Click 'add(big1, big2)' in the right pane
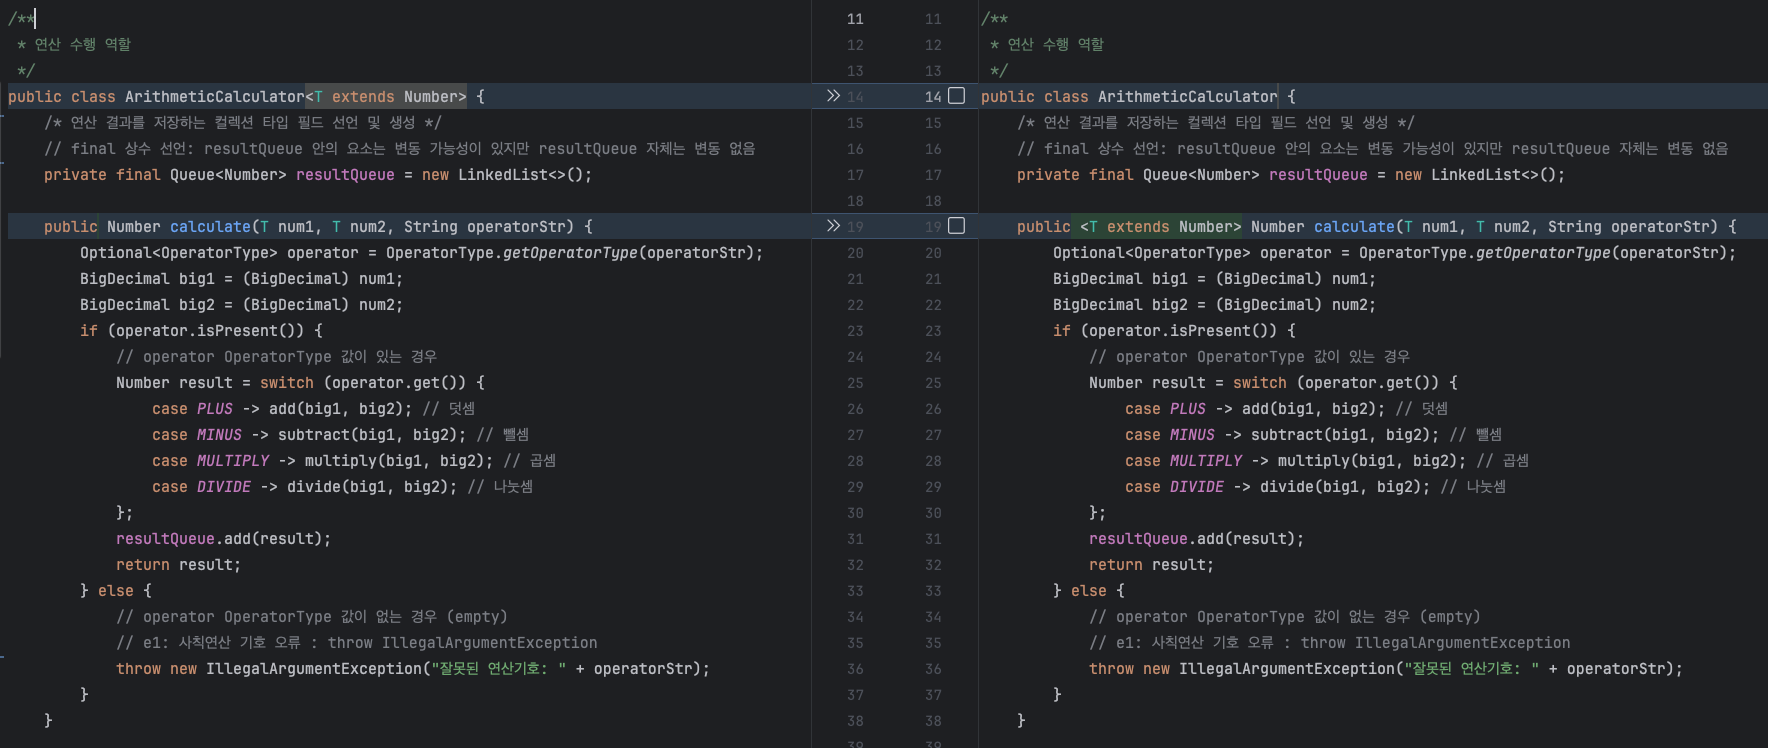Image resolution: width=1768 pixels, height=748 pixels. coord(1309,409)
